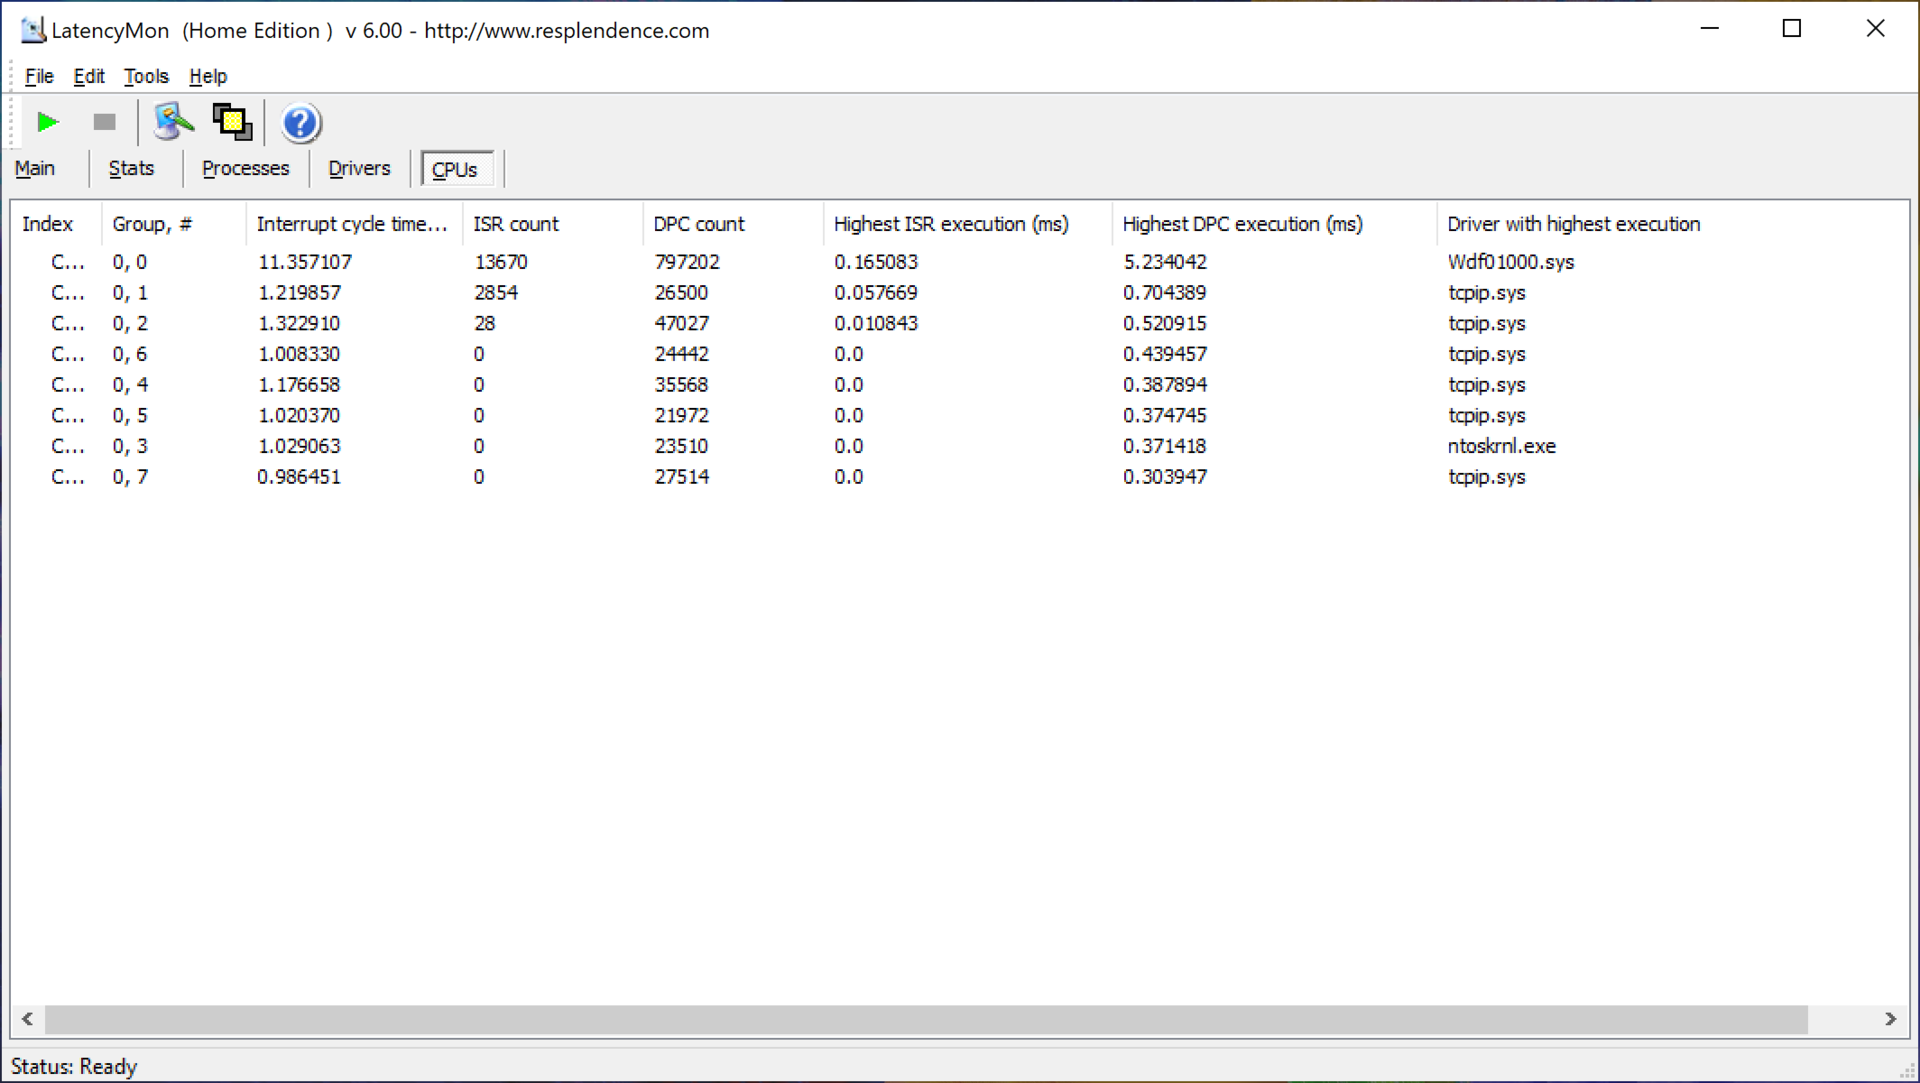
Task: Switch to the Processes tab
Action: [245, 168]
